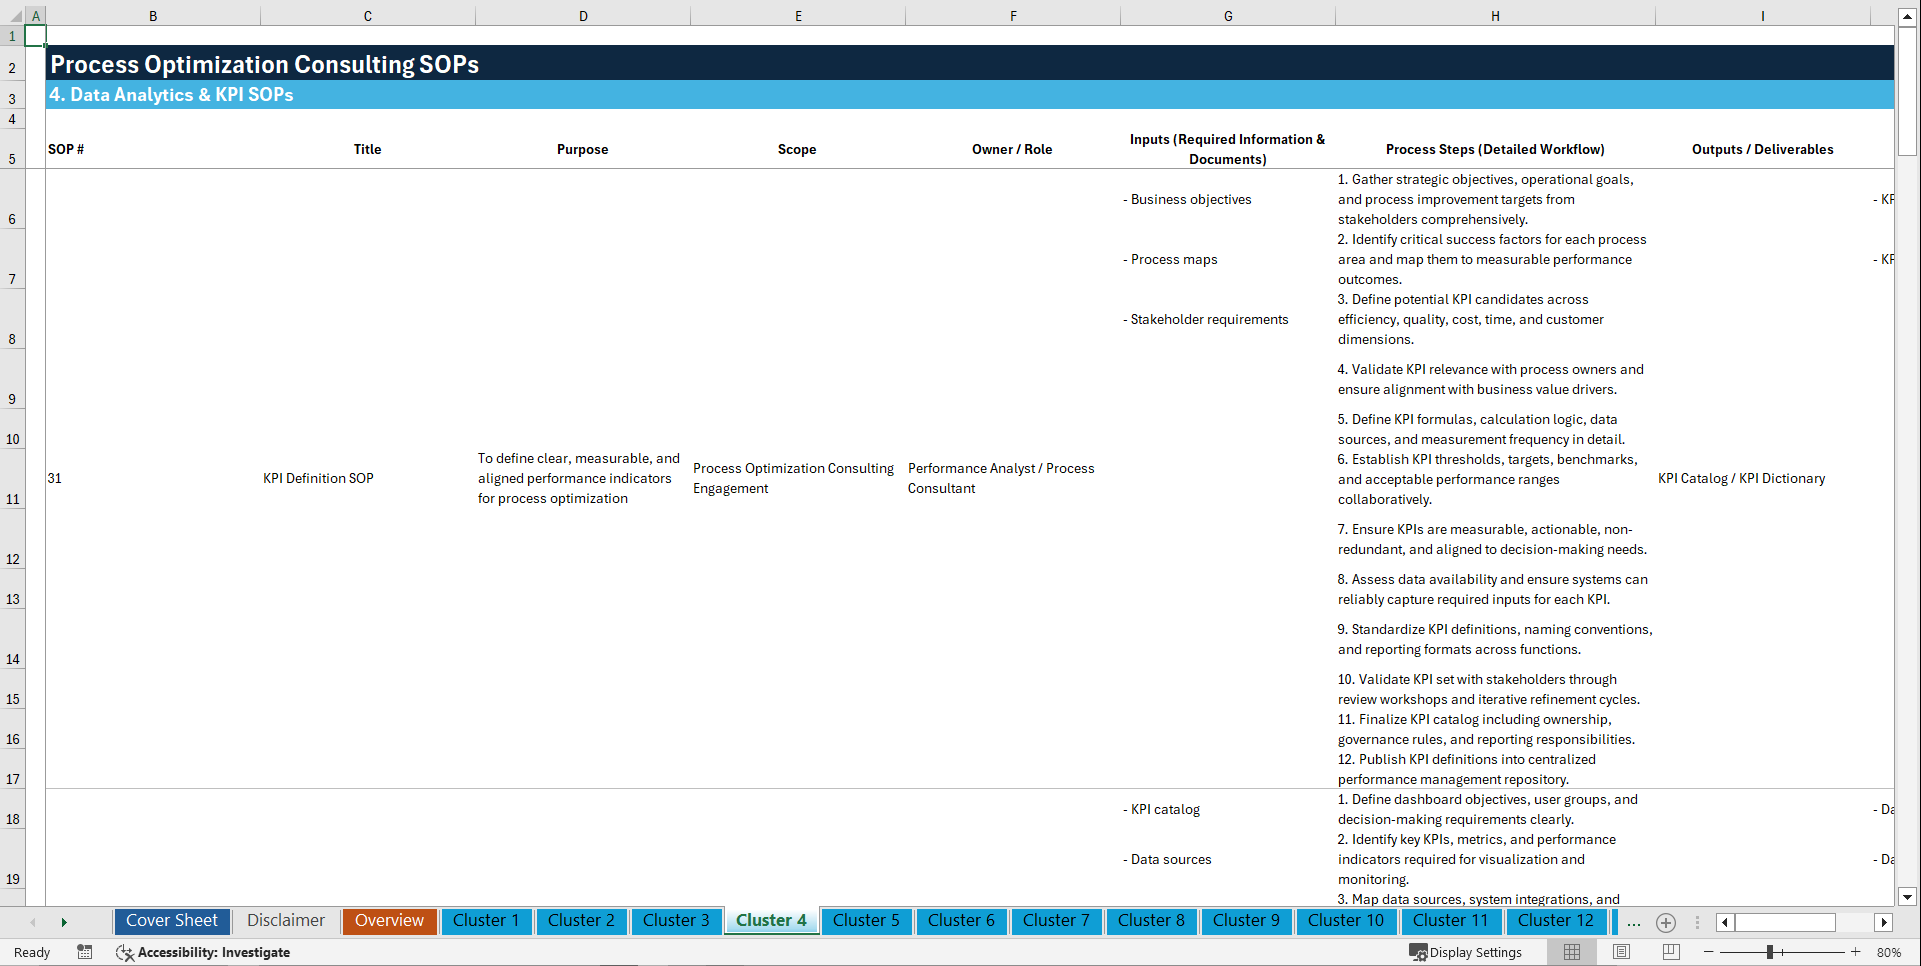The height and width of the screenshot is (966, 1921).
Task: Switch to Normal view
Action: [x=1572, y=952]
